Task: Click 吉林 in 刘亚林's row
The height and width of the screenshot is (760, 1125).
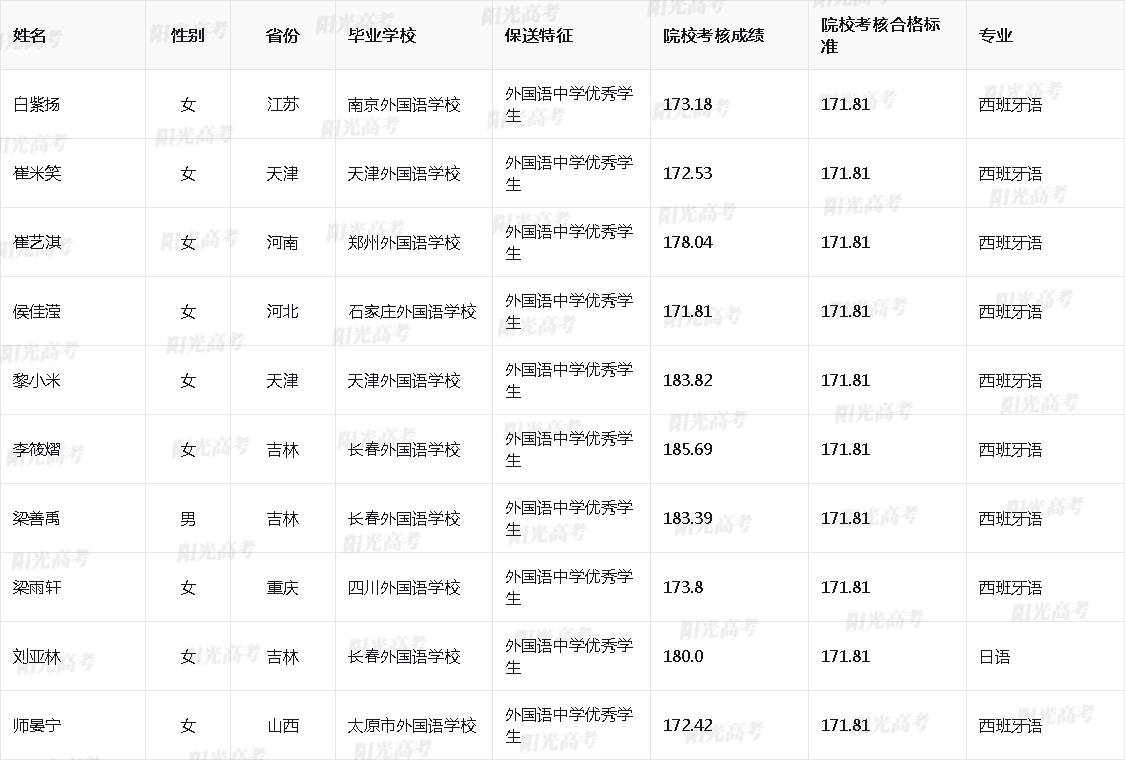Action: (283, 657)
